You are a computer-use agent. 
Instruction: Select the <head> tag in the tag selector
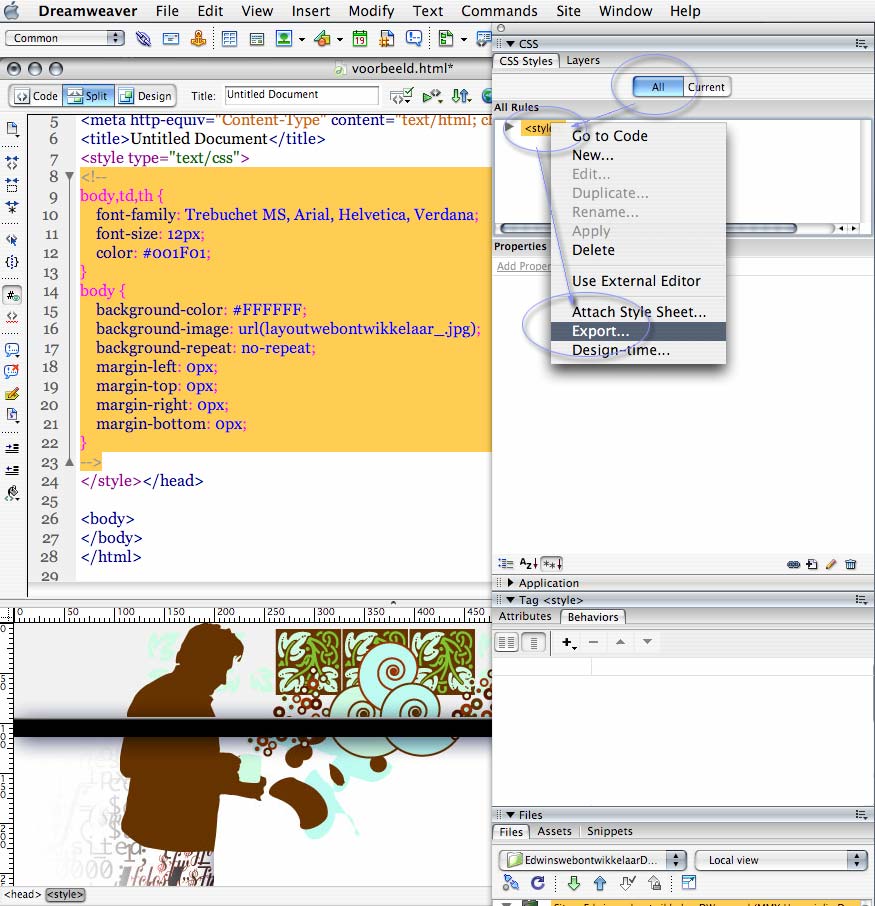pos(23,894)
